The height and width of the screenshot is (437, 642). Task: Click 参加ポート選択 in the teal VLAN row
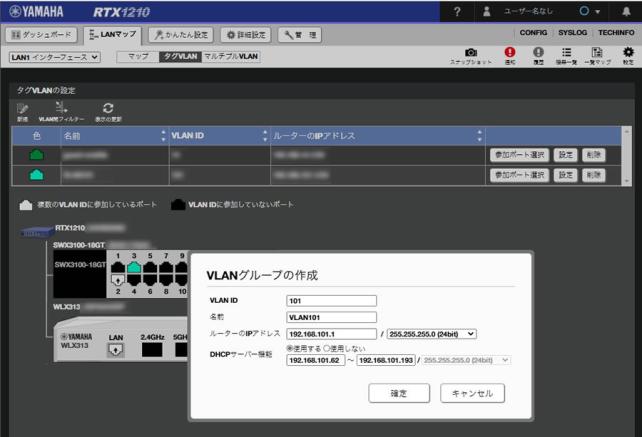519,175
